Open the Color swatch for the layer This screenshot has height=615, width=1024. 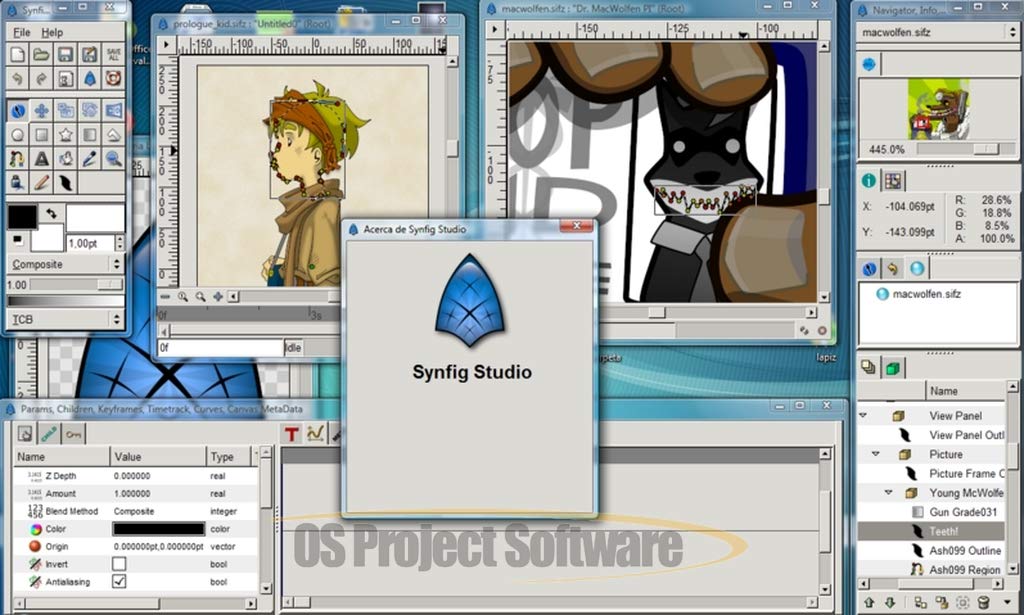[x=160, y=529]
